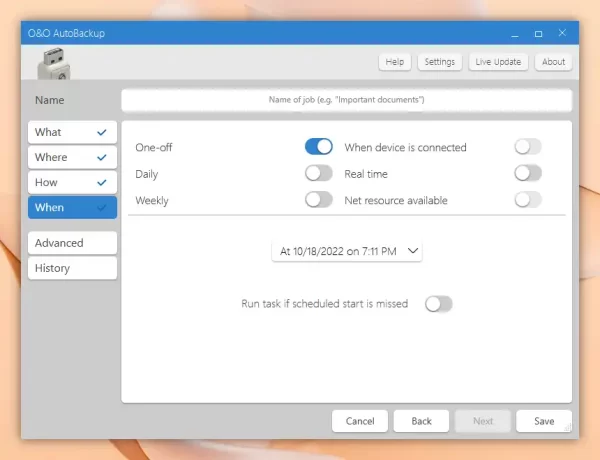Go Back to the previous step
The width and height of the screenshot is (600, 460).
click(x=421, y=421)
